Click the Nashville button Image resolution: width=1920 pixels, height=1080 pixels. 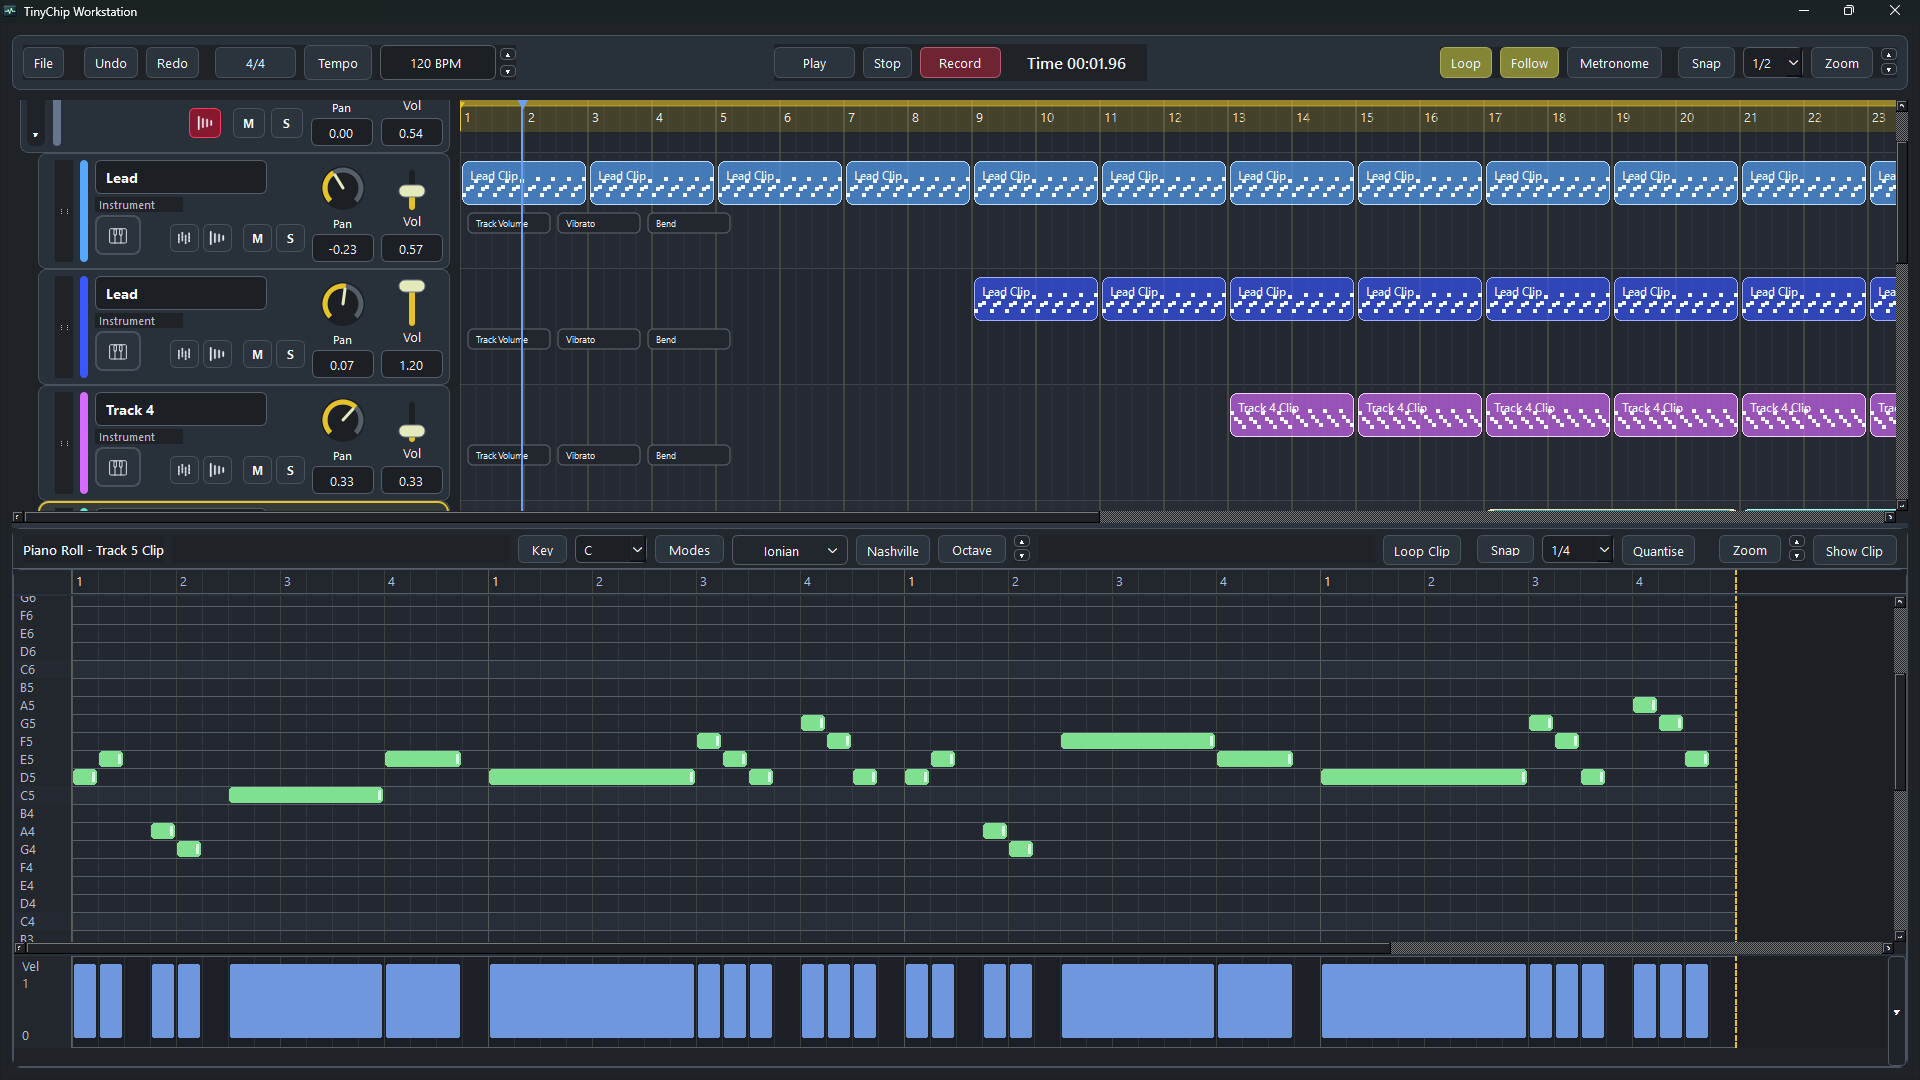pyautogui.click(x=893, y=550)
